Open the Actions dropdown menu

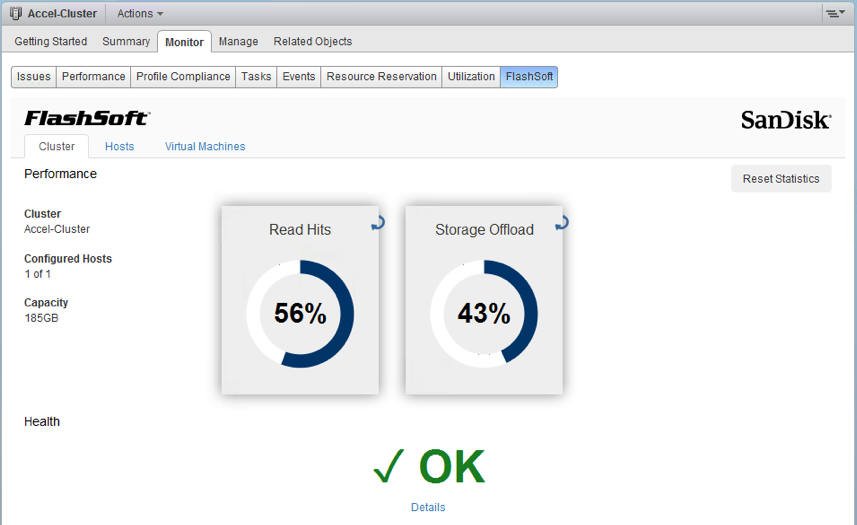tap(140, 14)
